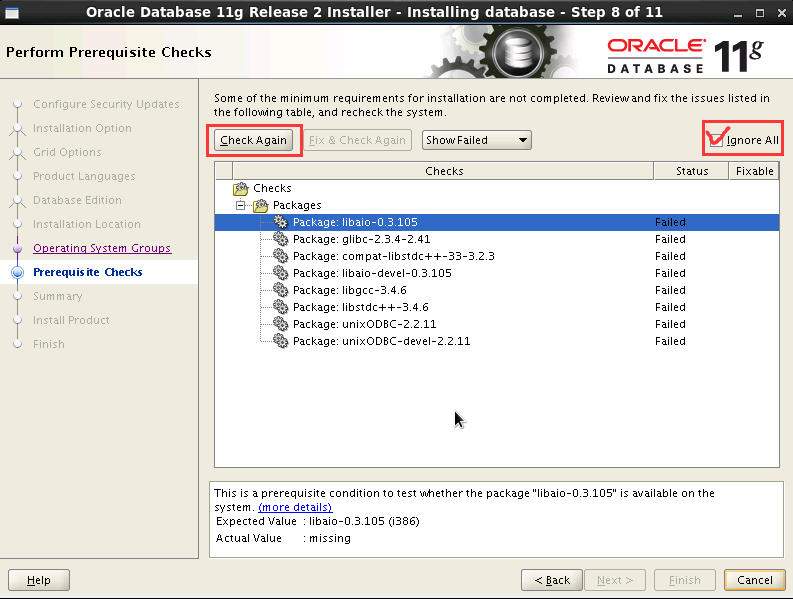Maximize the installer window
Image resolution: width=793 pixels, height=599 pixels.
pyautogui.click(x=760, y=13)
